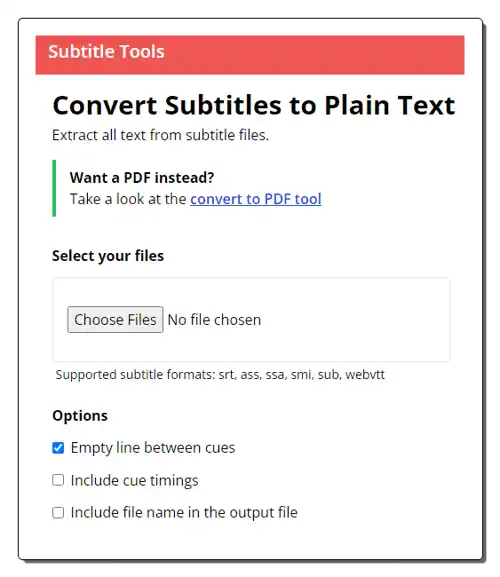500x577 pixels.
Task: Click the file drop area box
Action: tap(251, 319)
